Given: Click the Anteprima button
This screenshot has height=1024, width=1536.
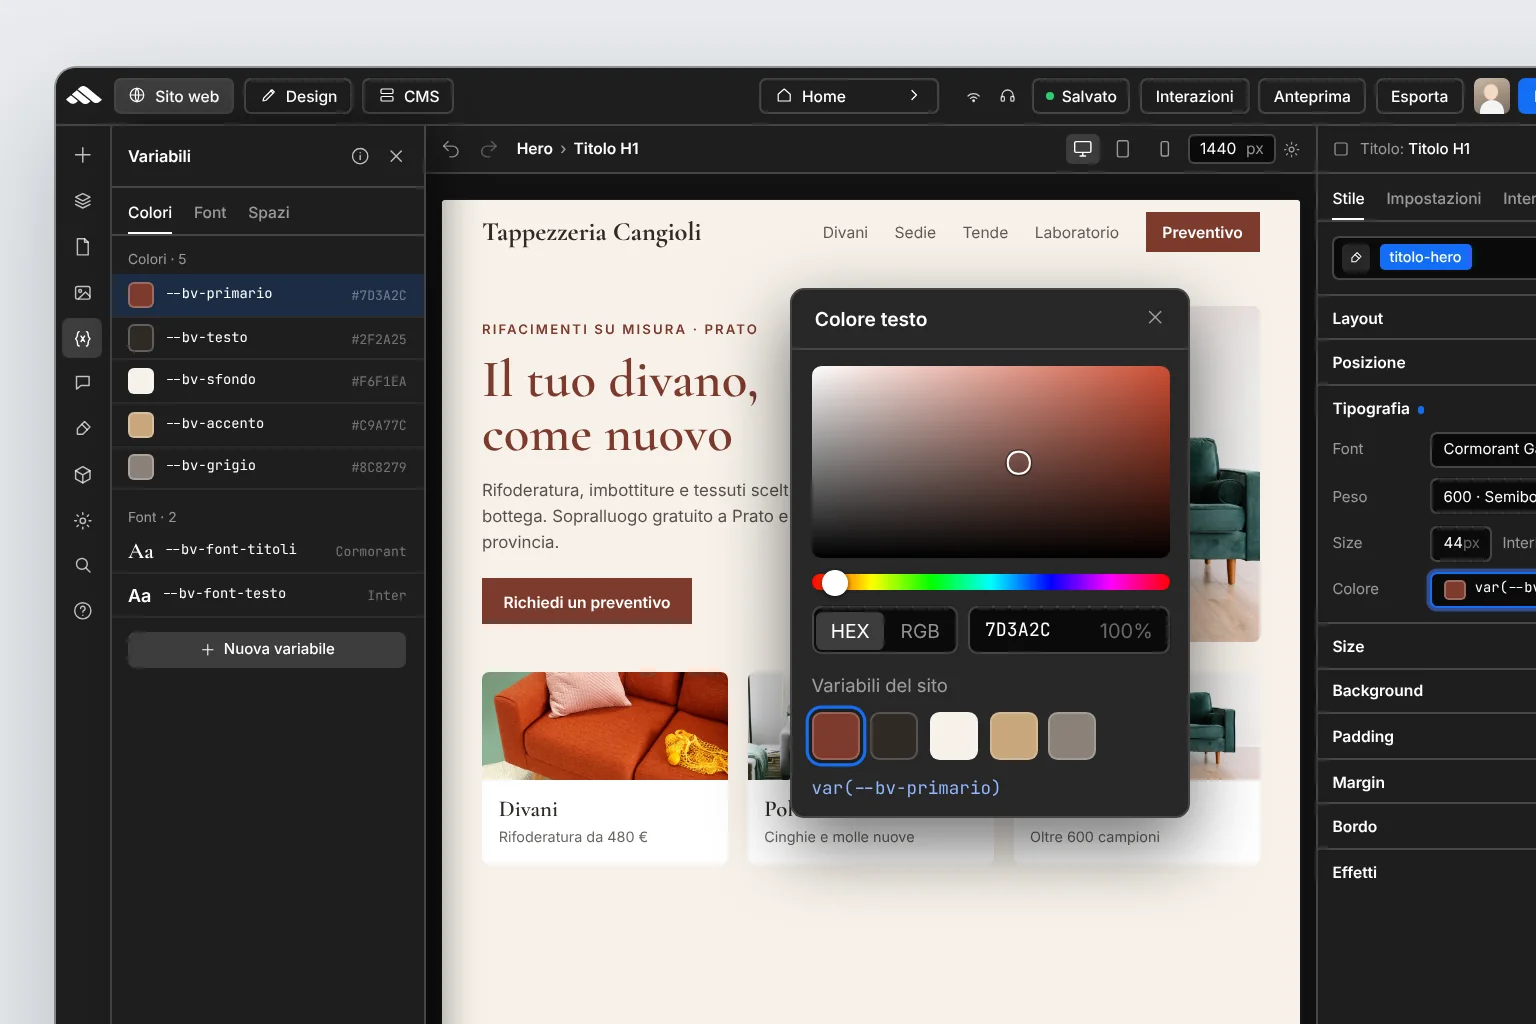Looking at the screenshot, I should coord(1312,96).
